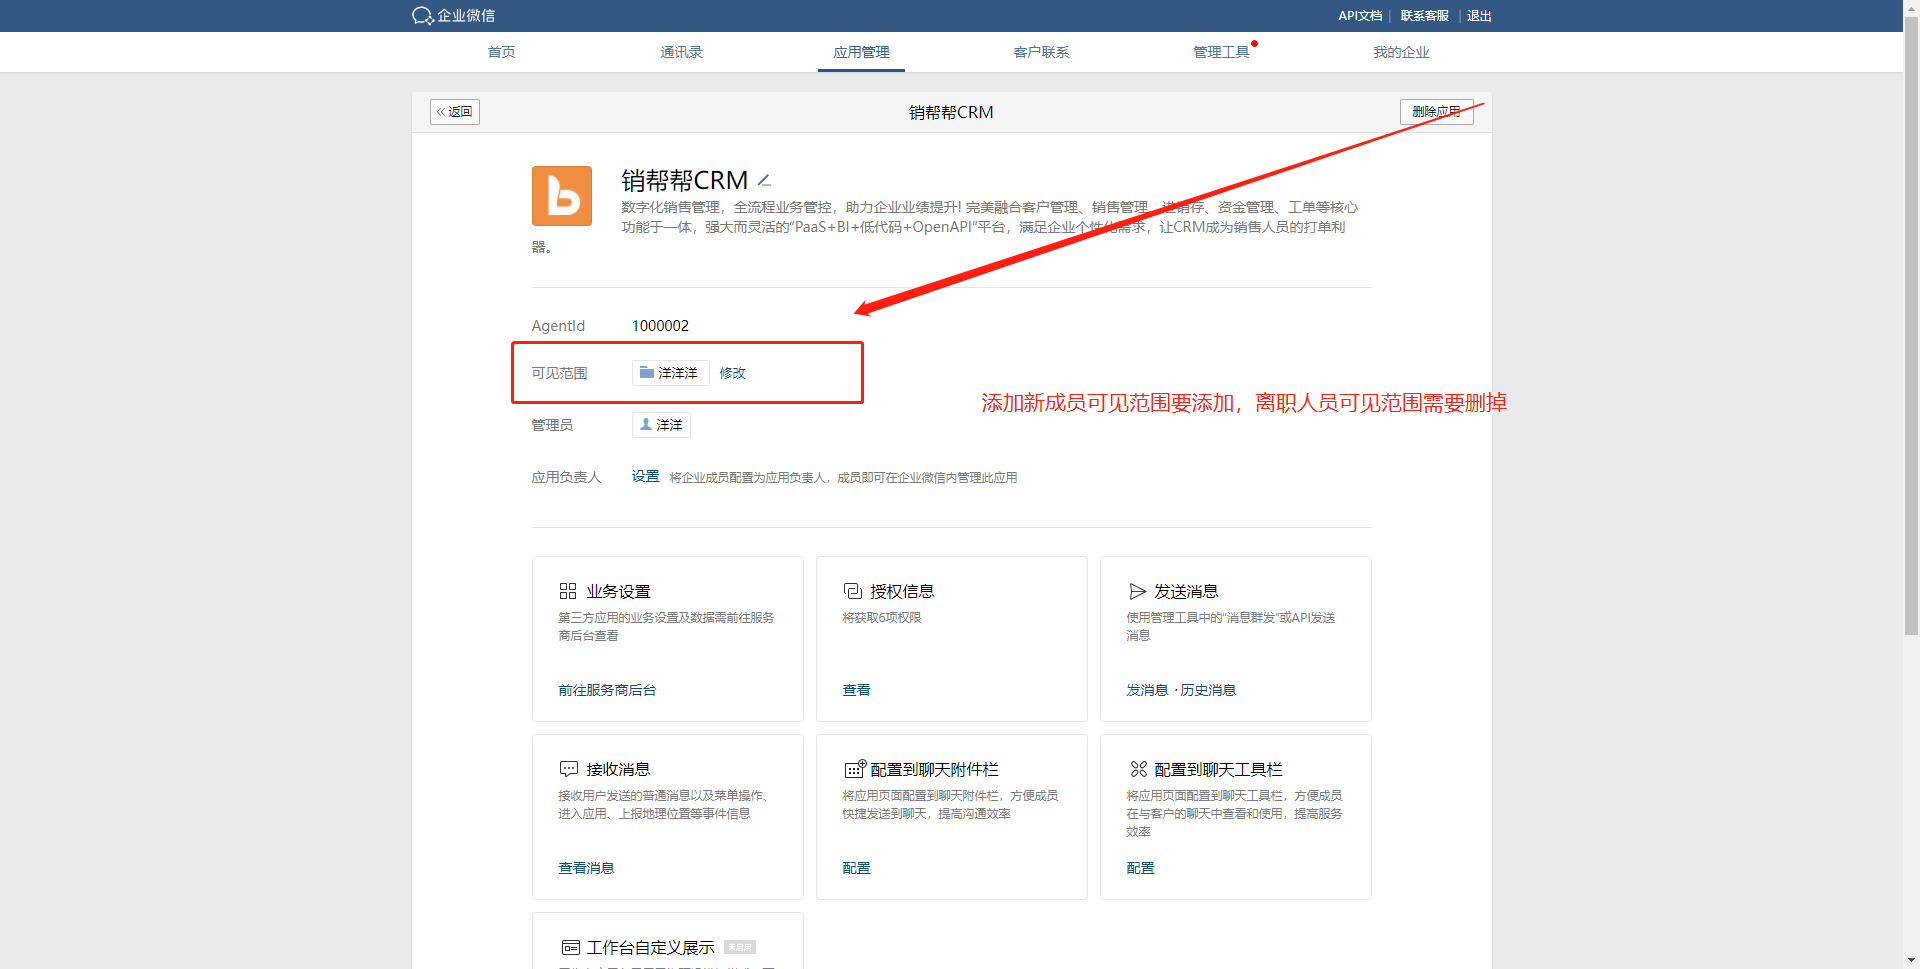Click 配置 under 配置到聊天工具栏
The image size is (1920, 969).
click(x=1140, y=868)
